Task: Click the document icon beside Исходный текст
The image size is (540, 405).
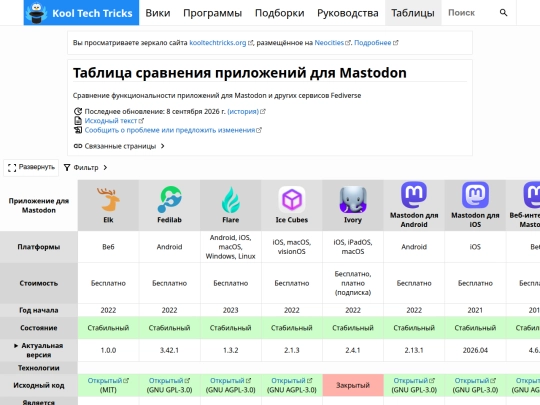Action: click(x=78, y=121)
